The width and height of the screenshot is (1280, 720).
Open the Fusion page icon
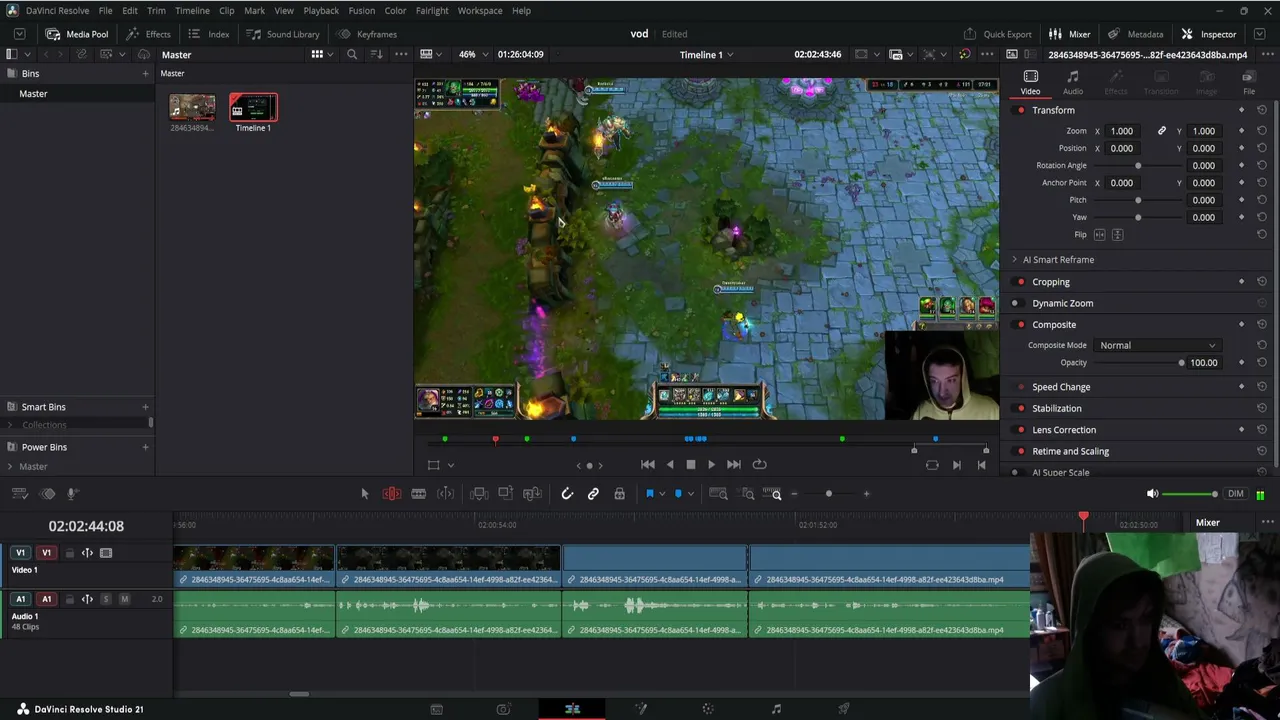coord(641,709)
